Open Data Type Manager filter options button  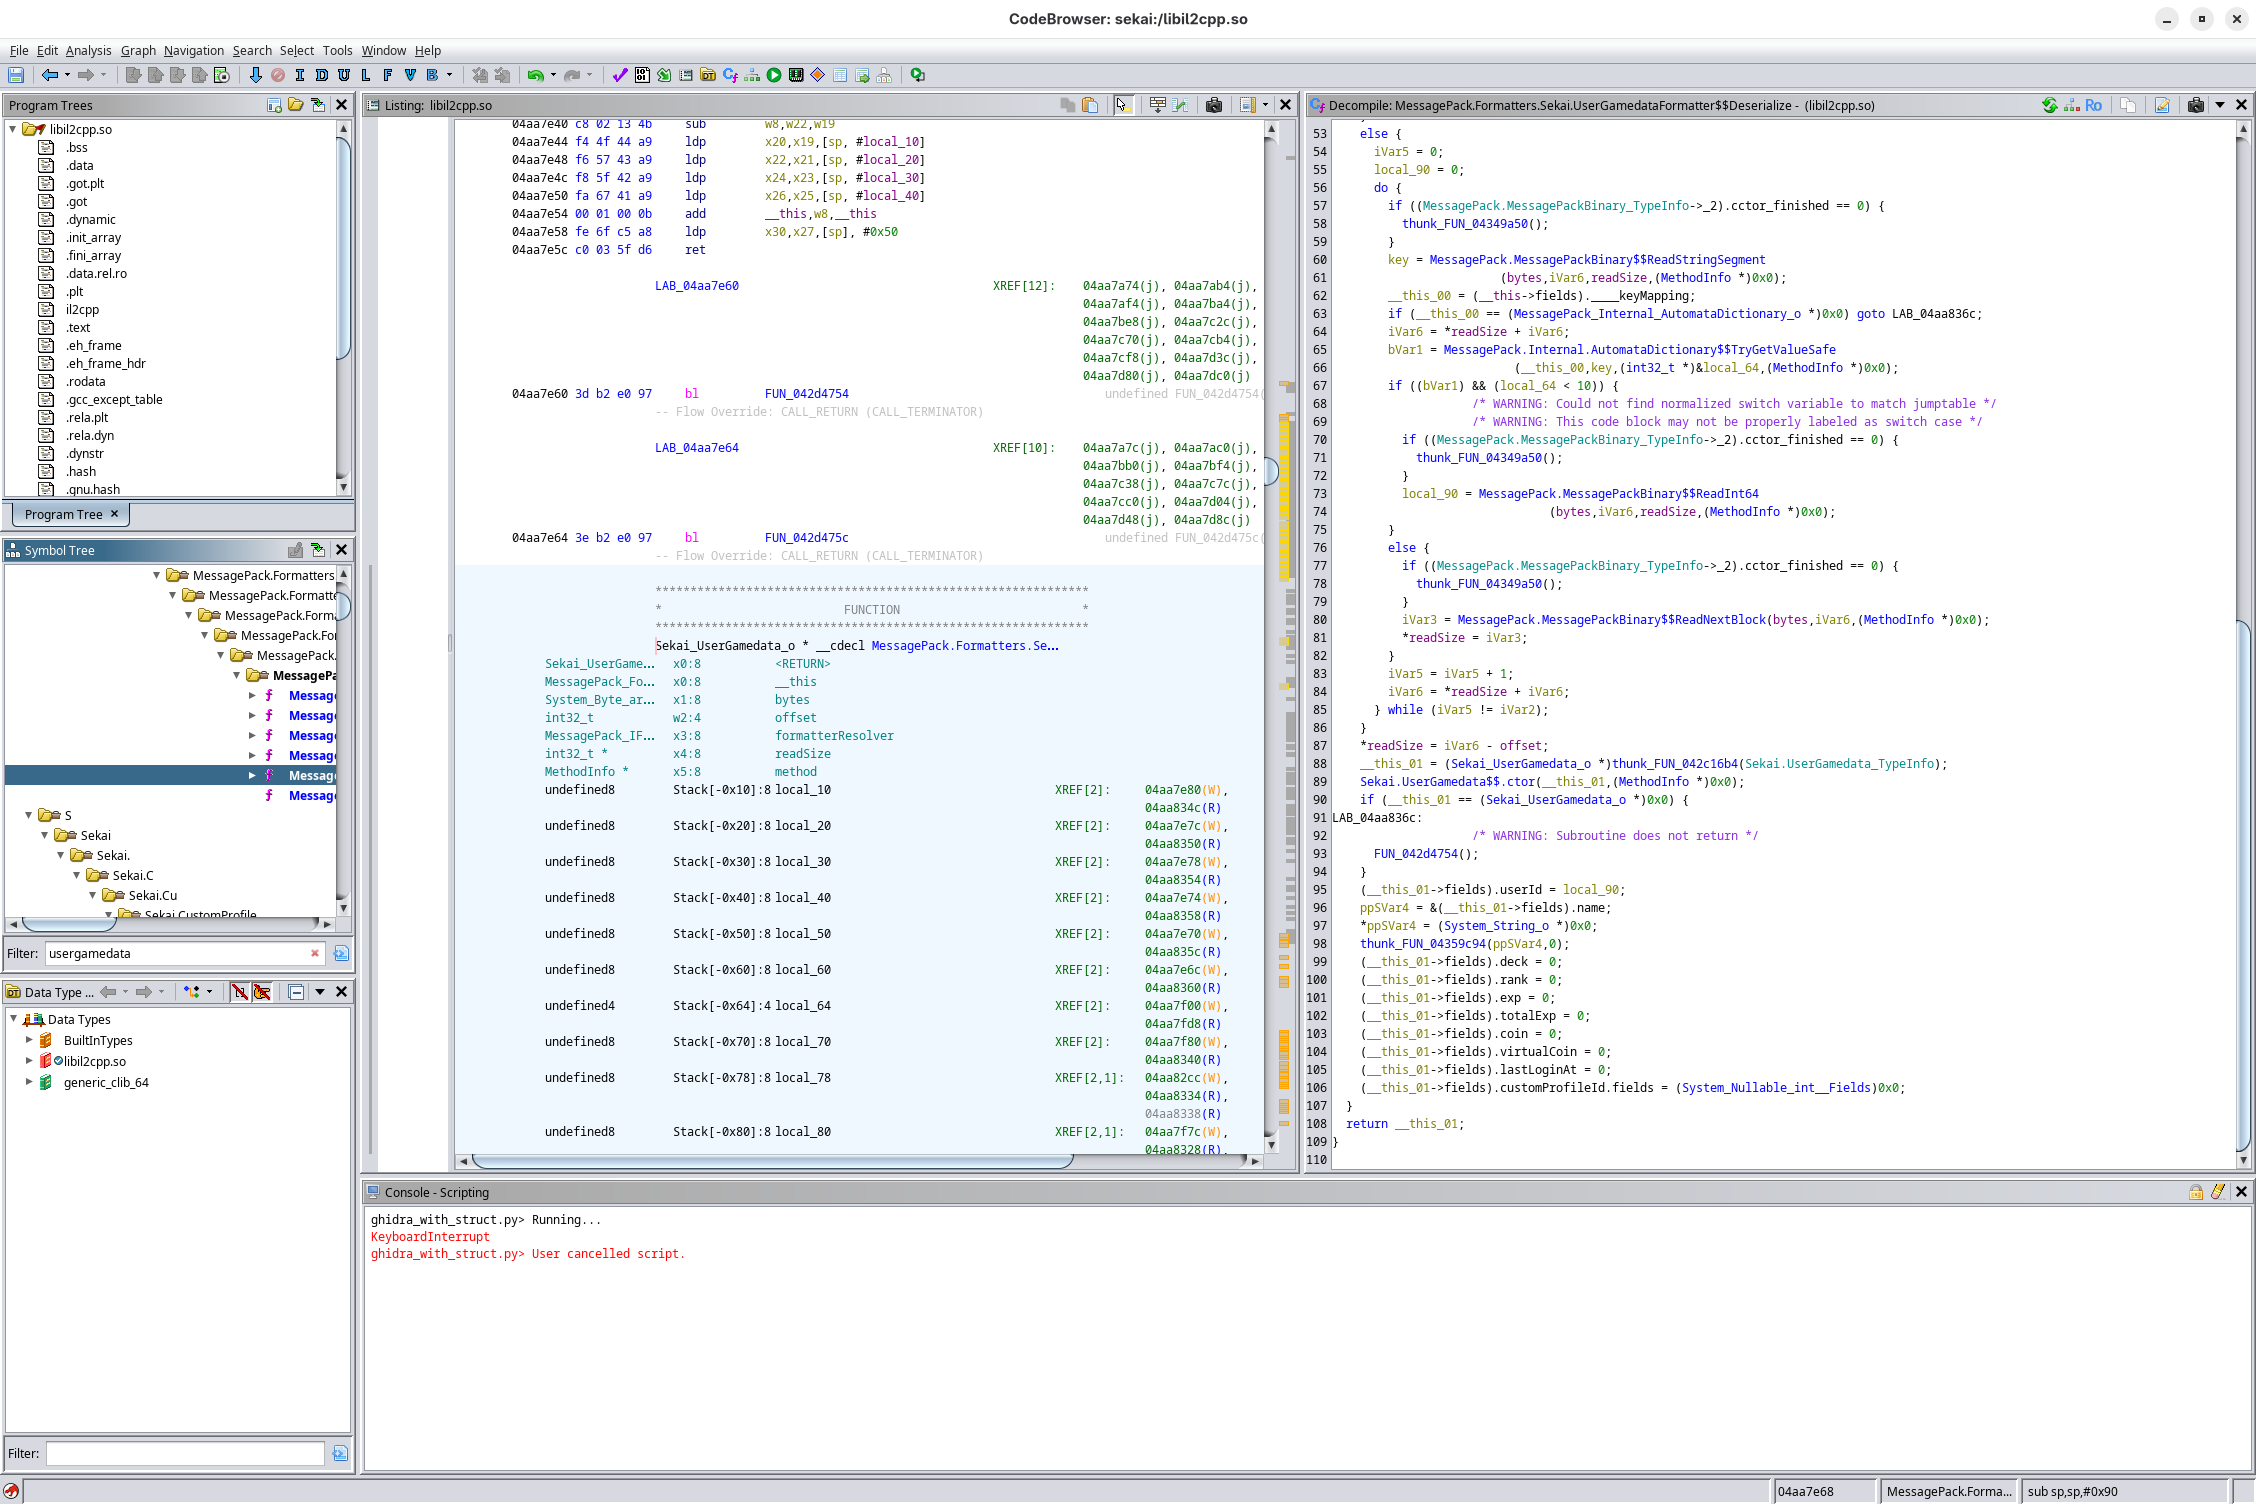click(x=340, y=1453)
